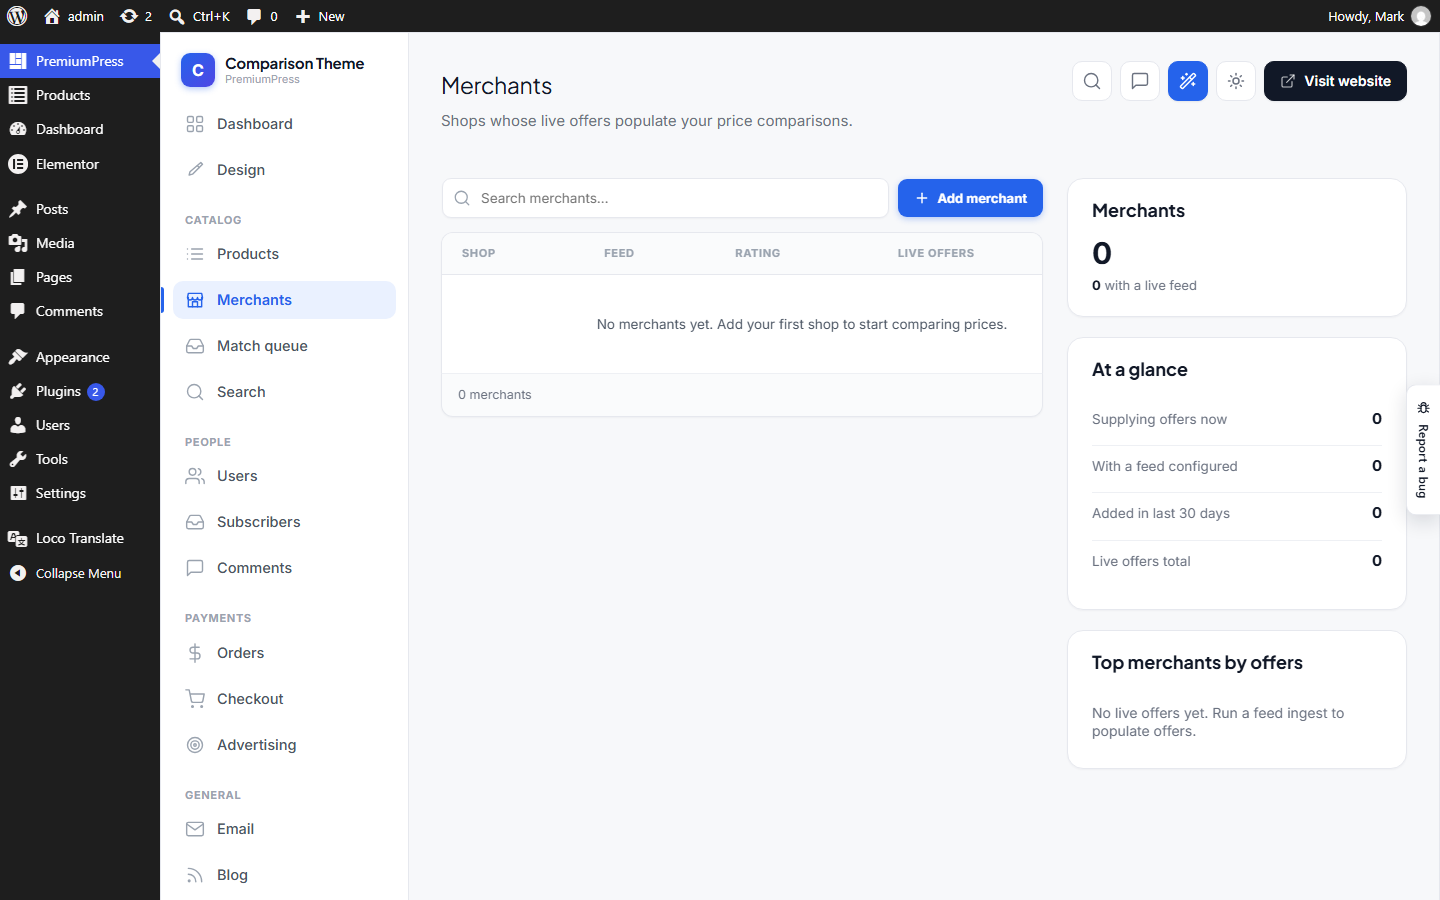Click the LIVE OFFERS column header

click(936, 253)
